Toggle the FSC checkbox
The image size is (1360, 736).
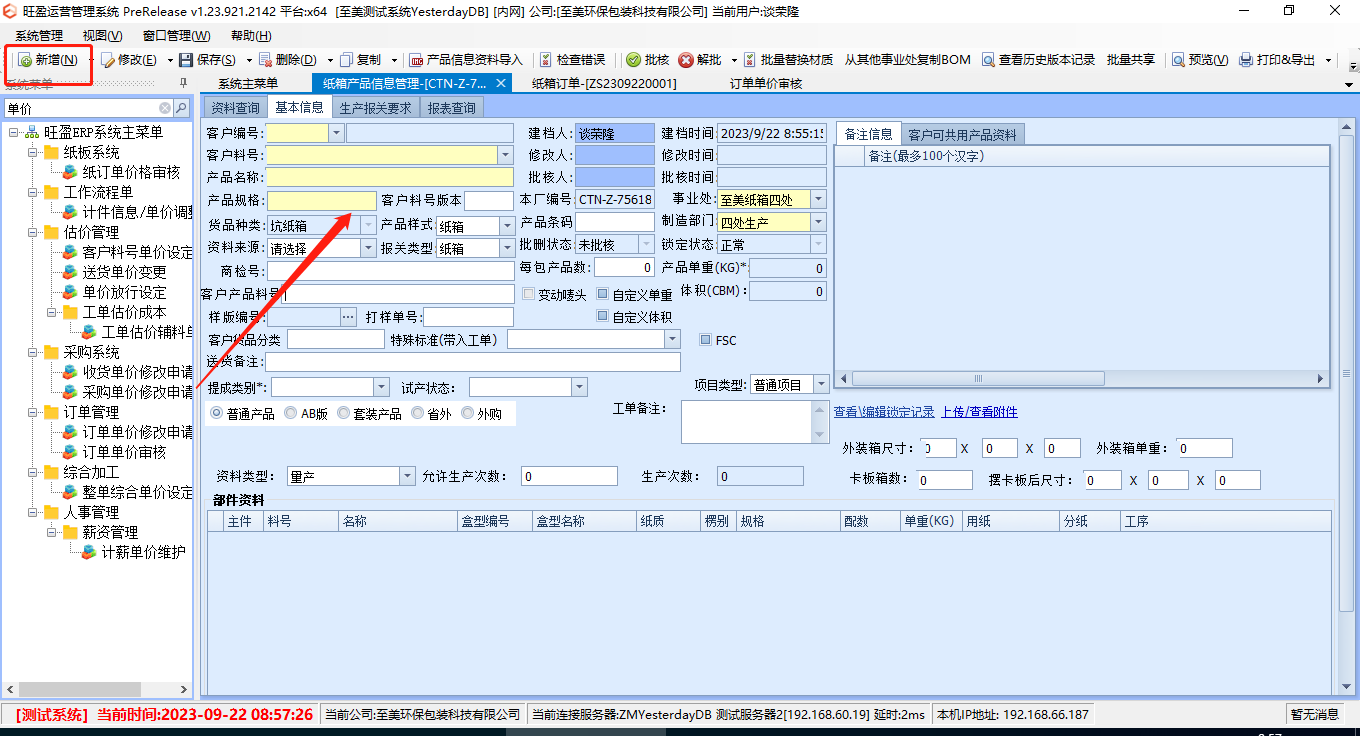705,340
